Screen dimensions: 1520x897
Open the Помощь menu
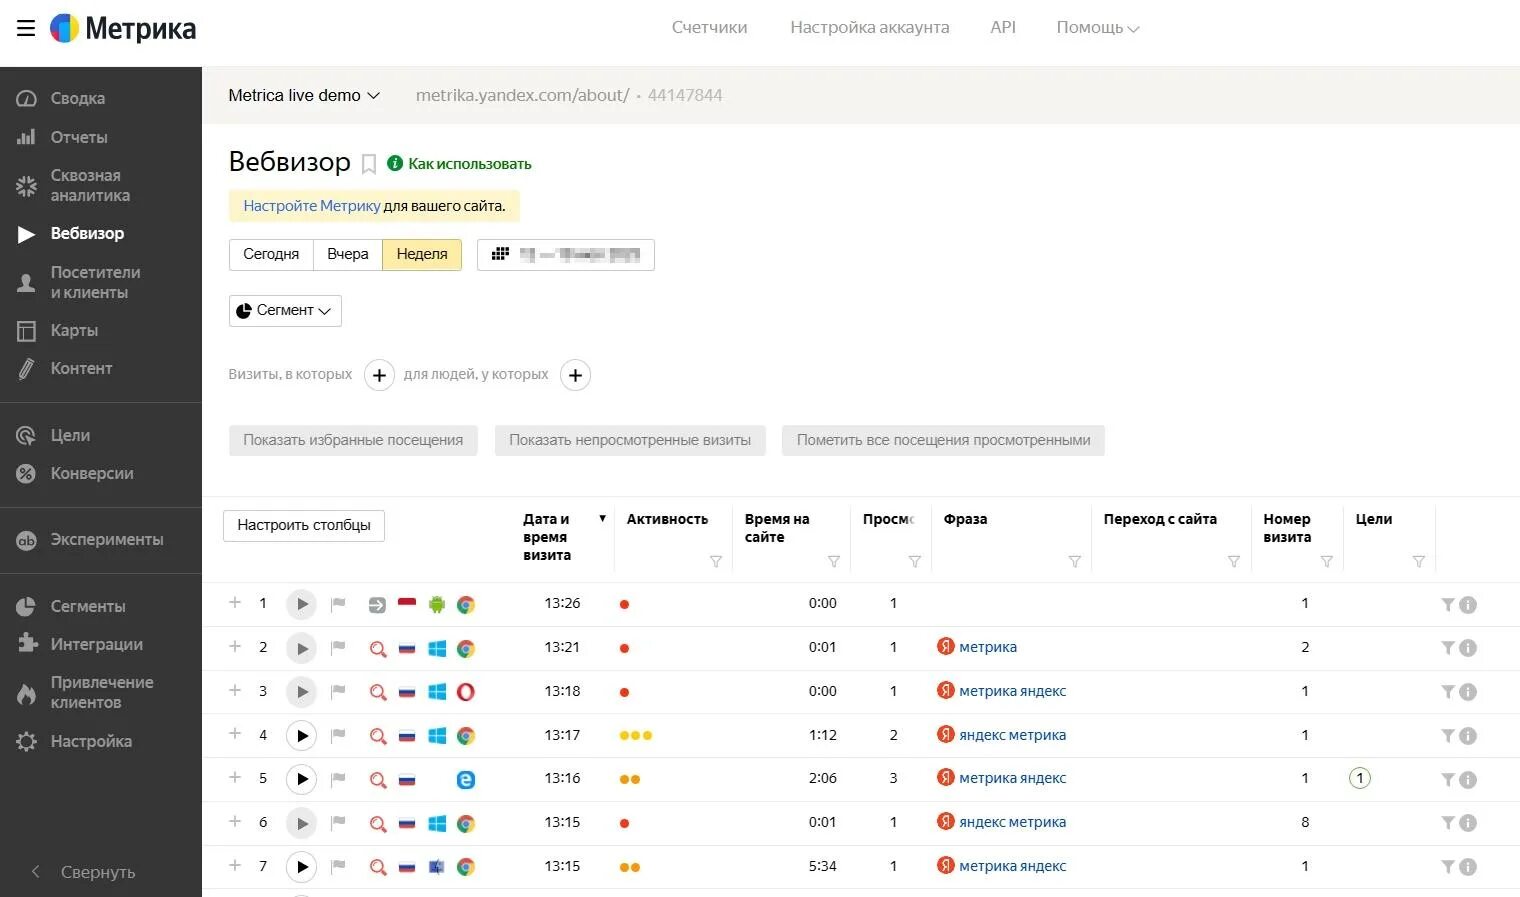(x=1097, y=28)
